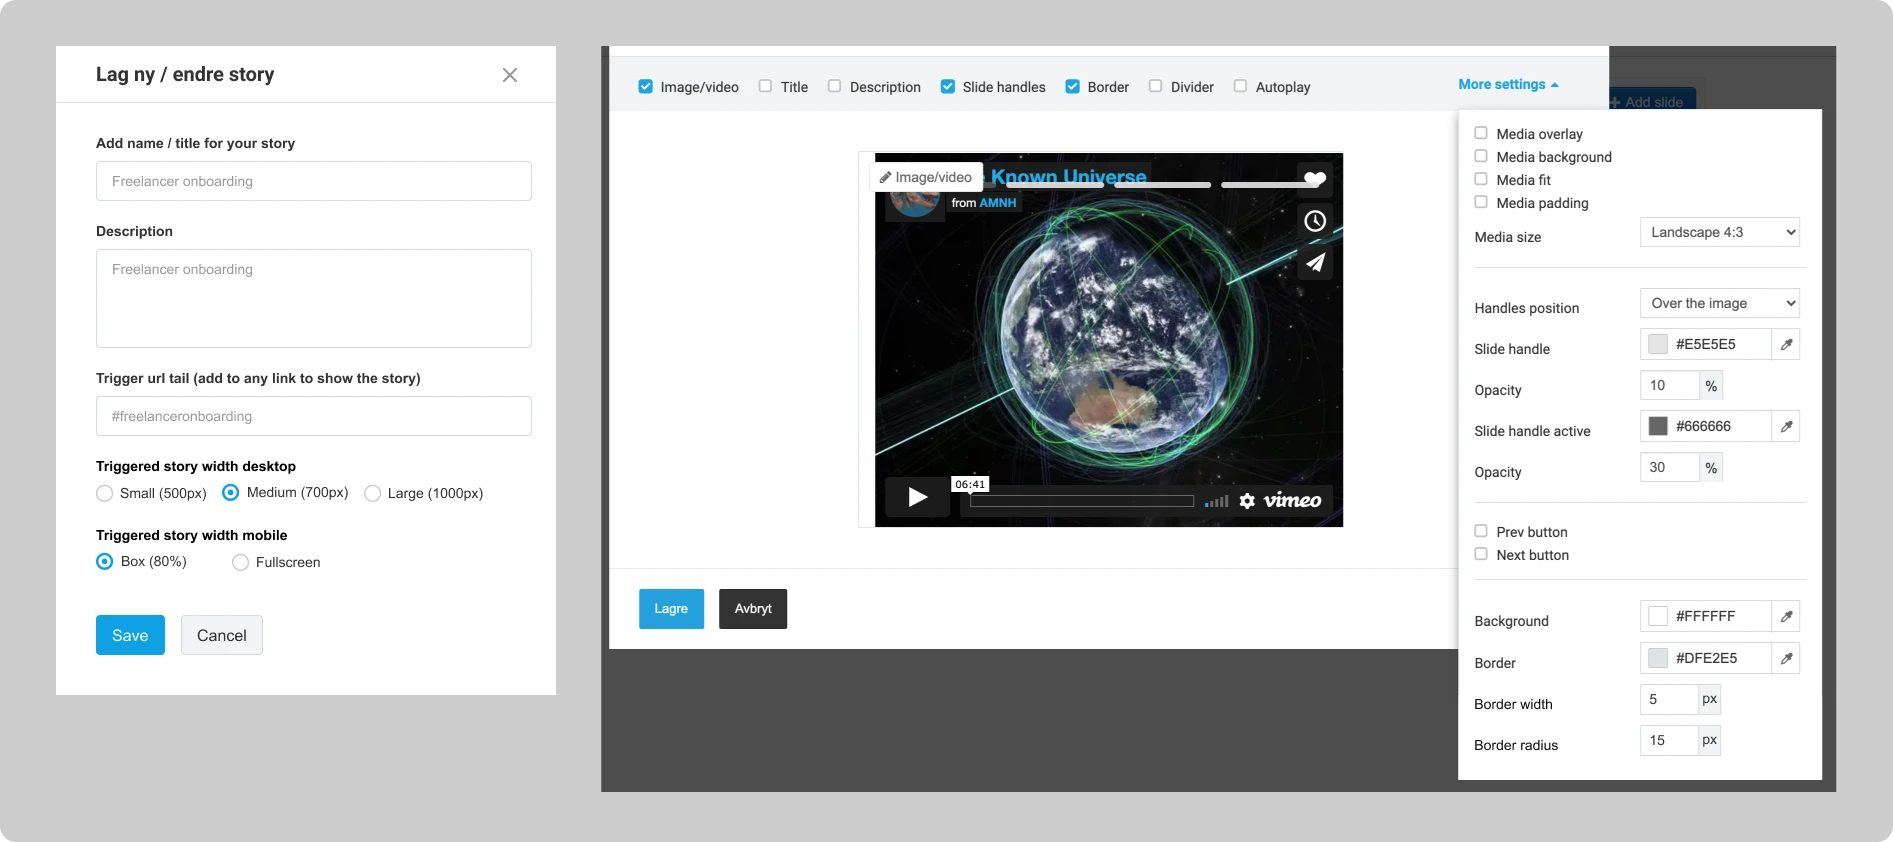Open the Handles position dropdown
The image size is (1893, 842).
pos(1719,304)
